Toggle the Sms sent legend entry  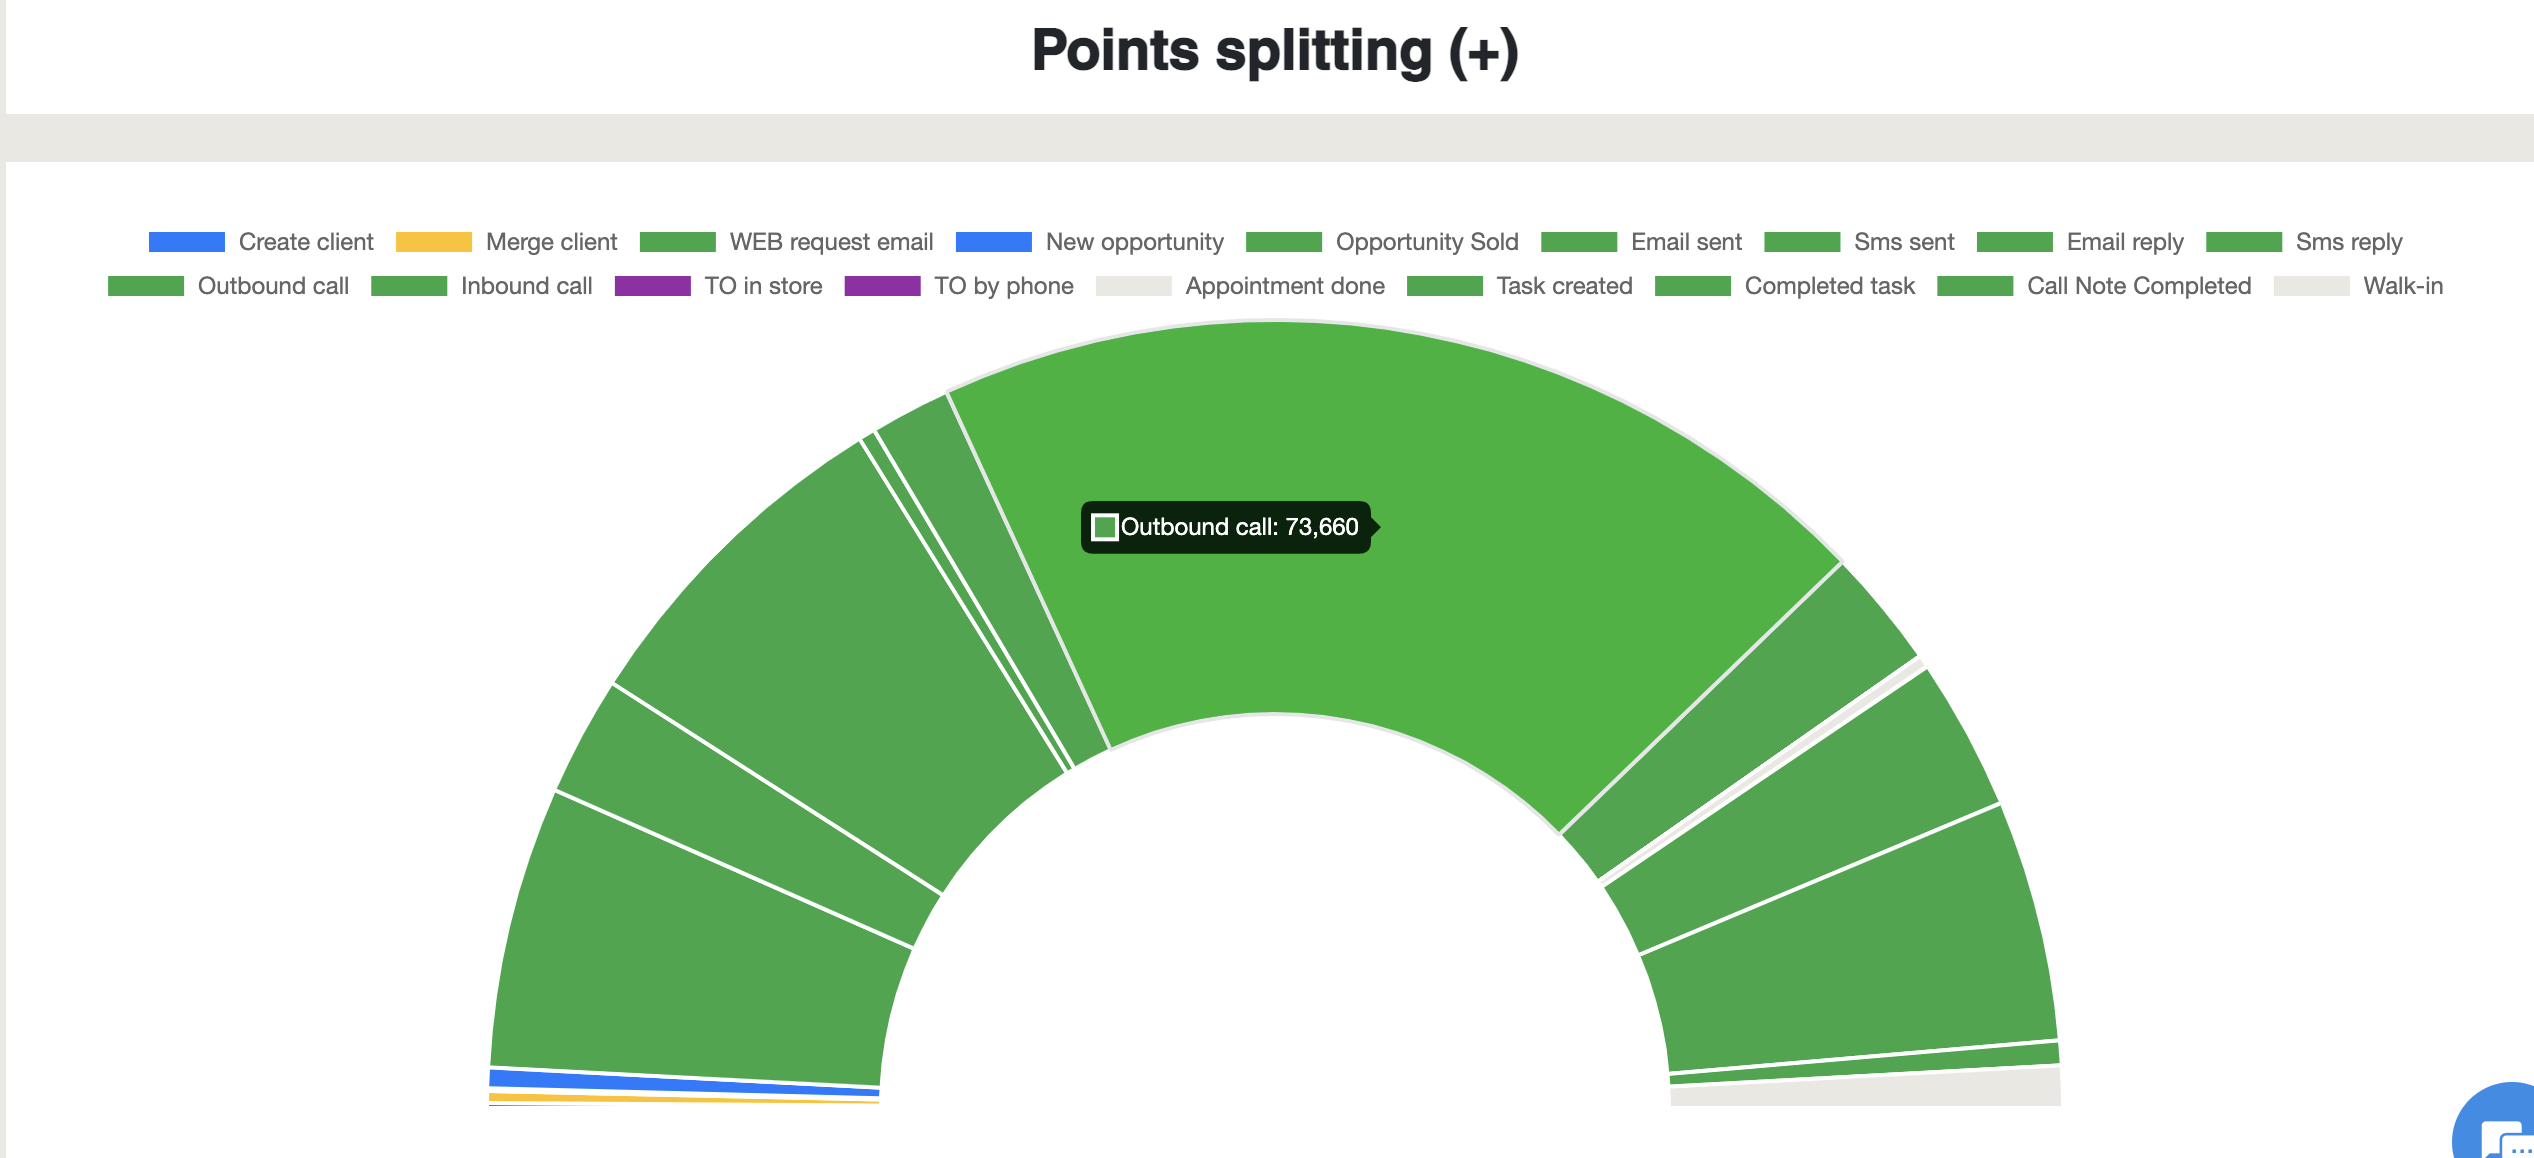[x=1859, y=242]
